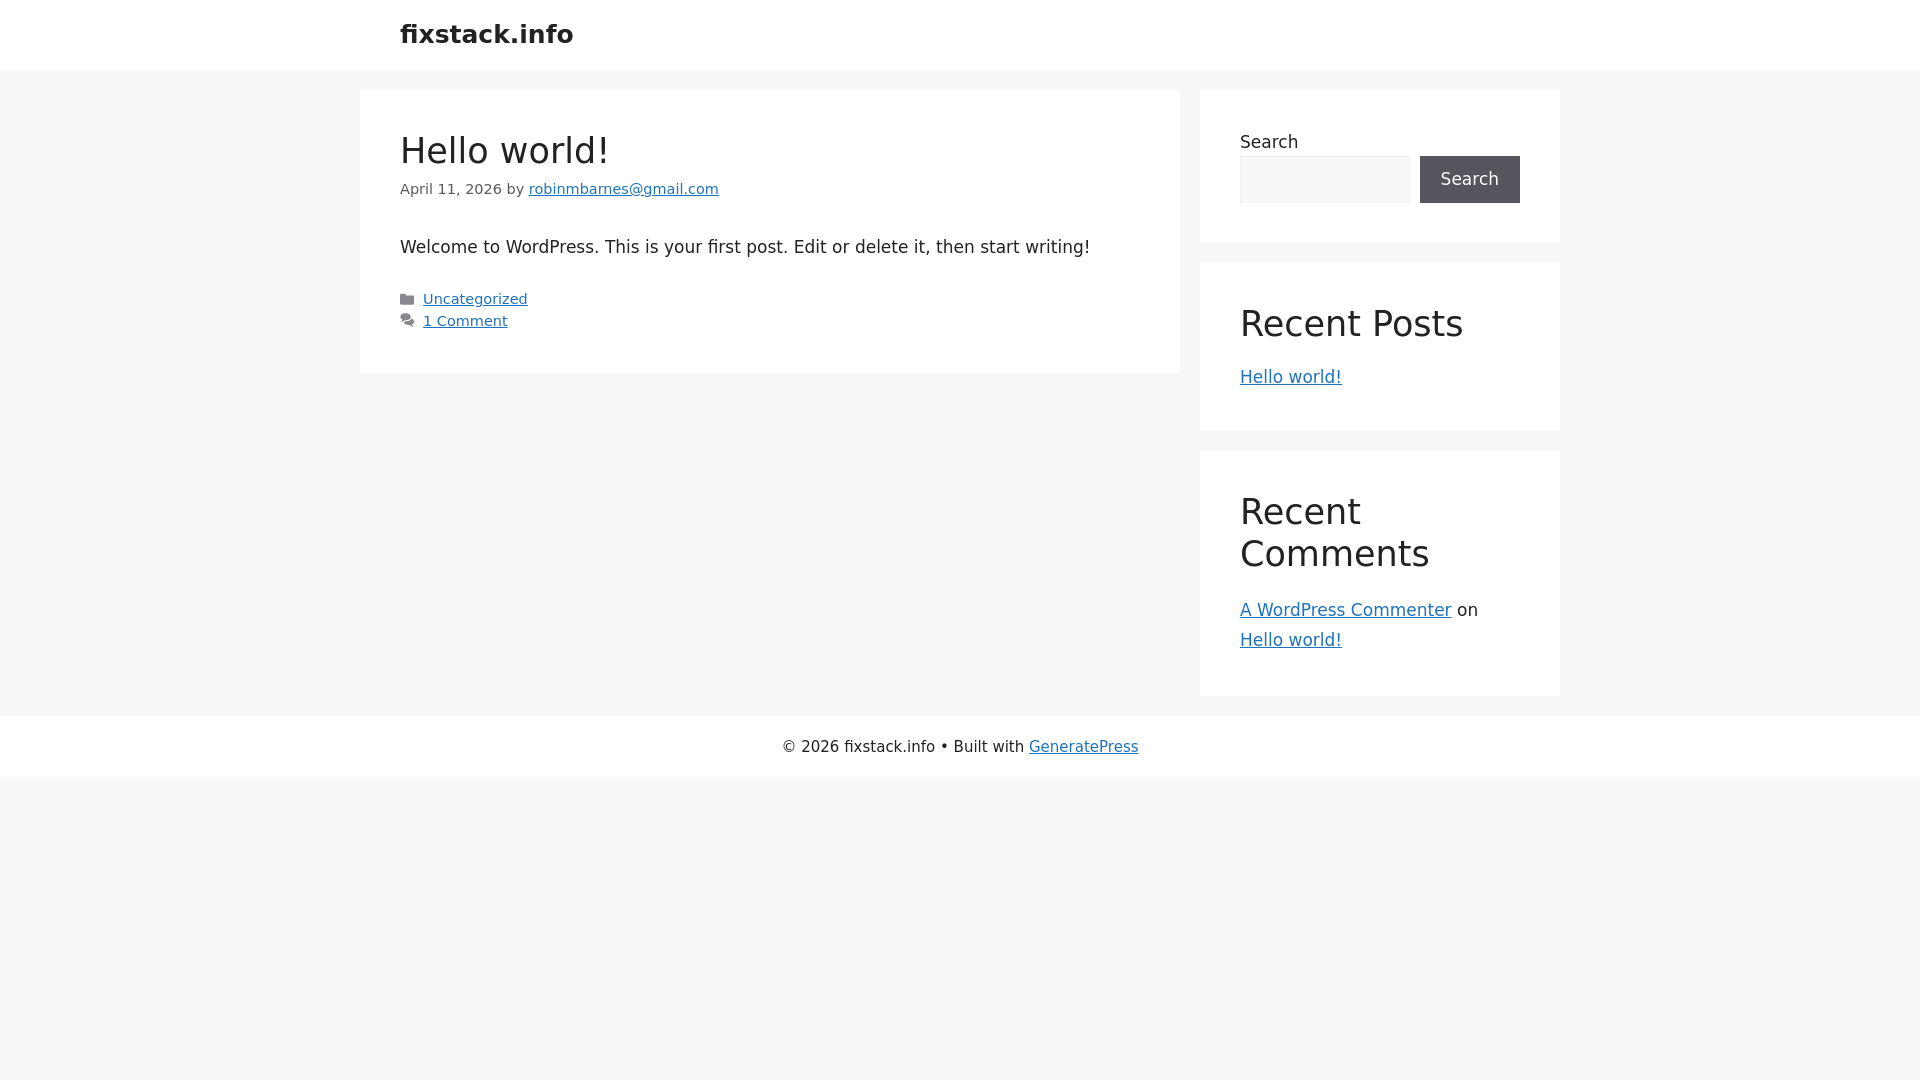Open the GeneratePress footer link
Image resolution: width=1920 pixels, height=1080 pixels.
point(1083,747)
